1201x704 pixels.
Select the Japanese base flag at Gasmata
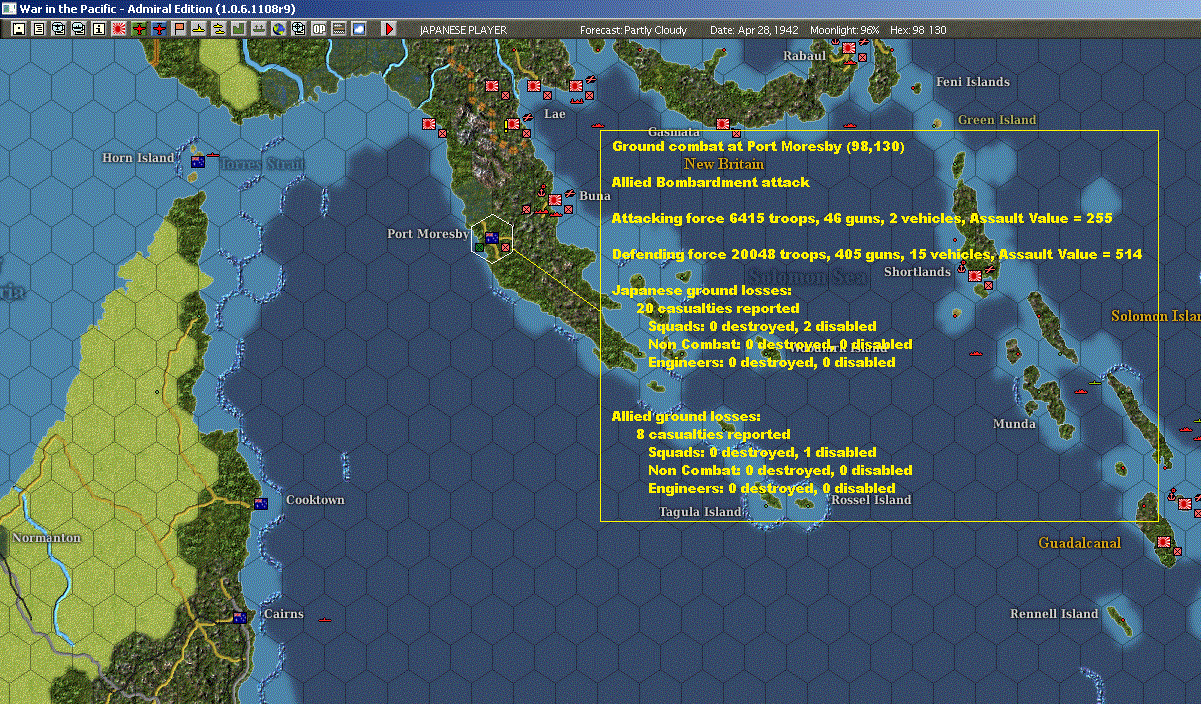(721, 125)
